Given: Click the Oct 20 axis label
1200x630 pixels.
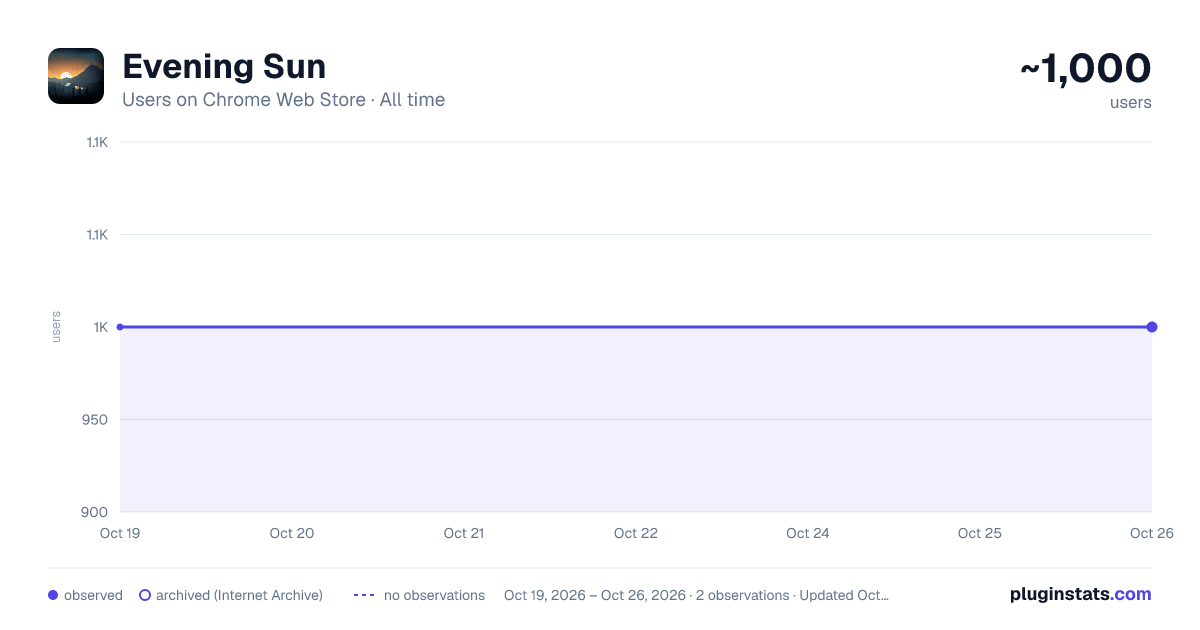Looking at the screenshot, I should coord(292,533).
